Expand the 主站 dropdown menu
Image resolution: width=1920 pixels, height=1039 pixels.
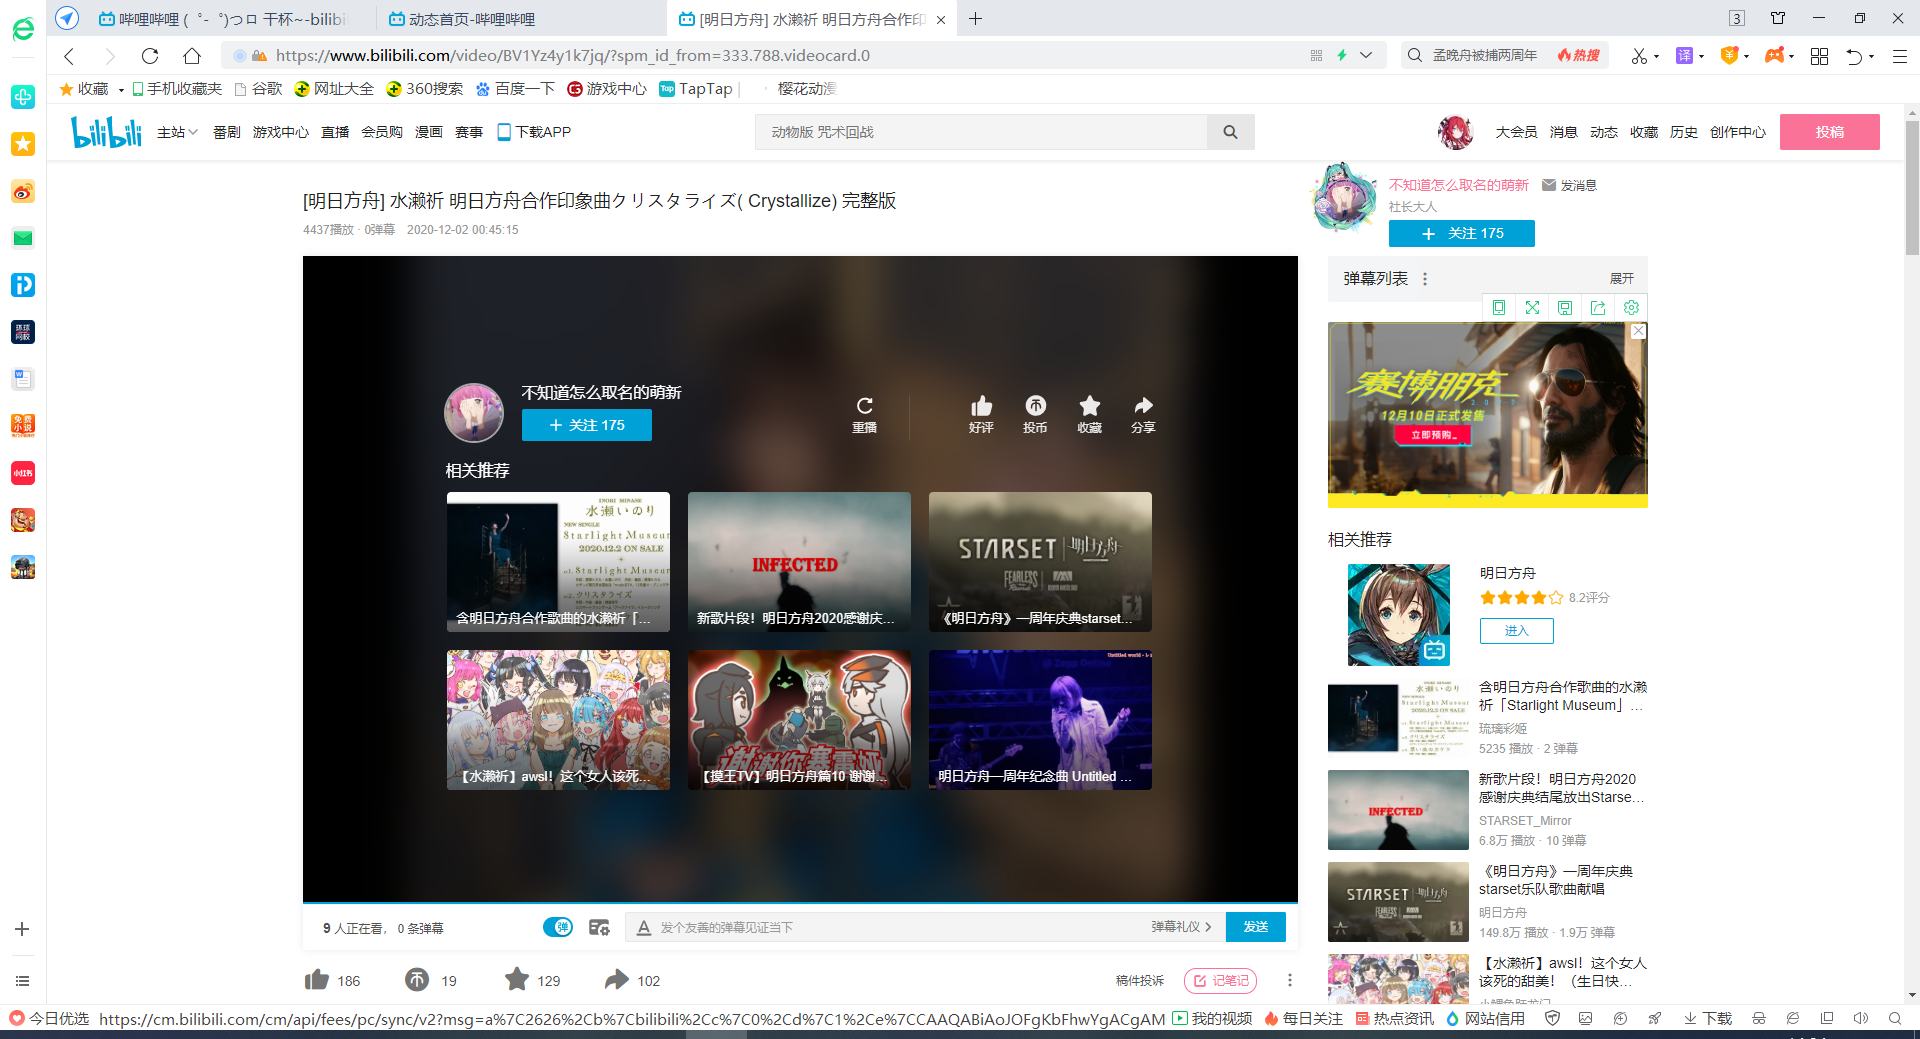[177, 132]
